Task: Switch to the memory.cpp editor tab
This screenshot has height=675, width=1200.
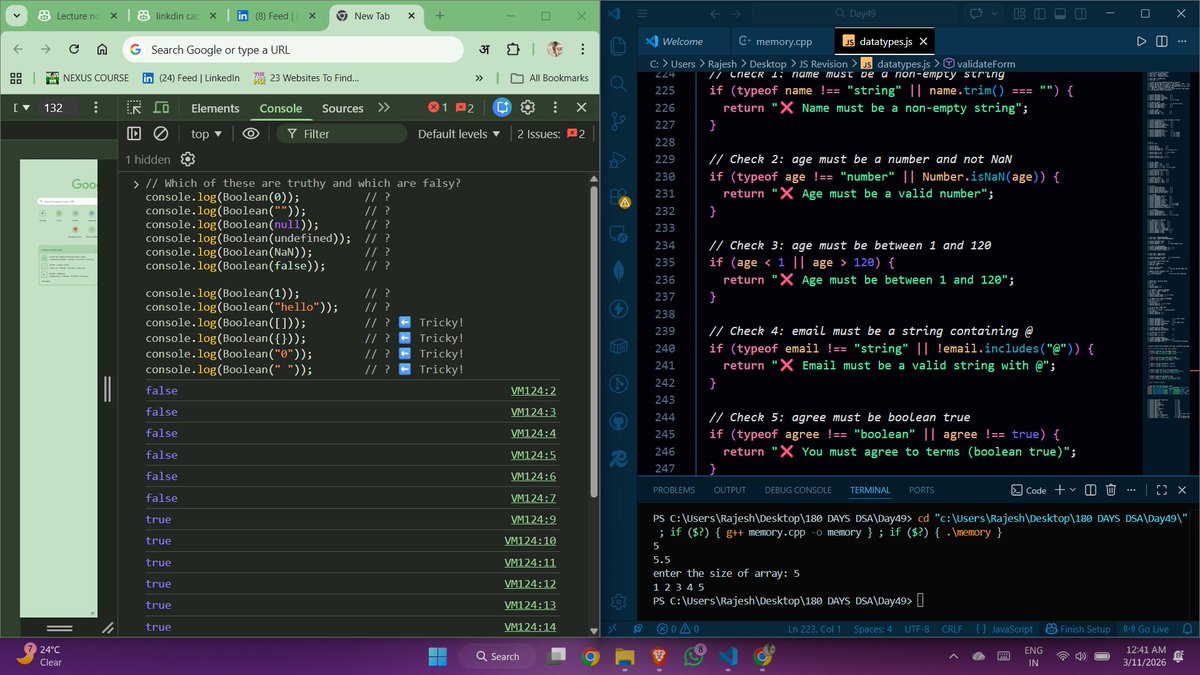Action: [x=783, y=41]
